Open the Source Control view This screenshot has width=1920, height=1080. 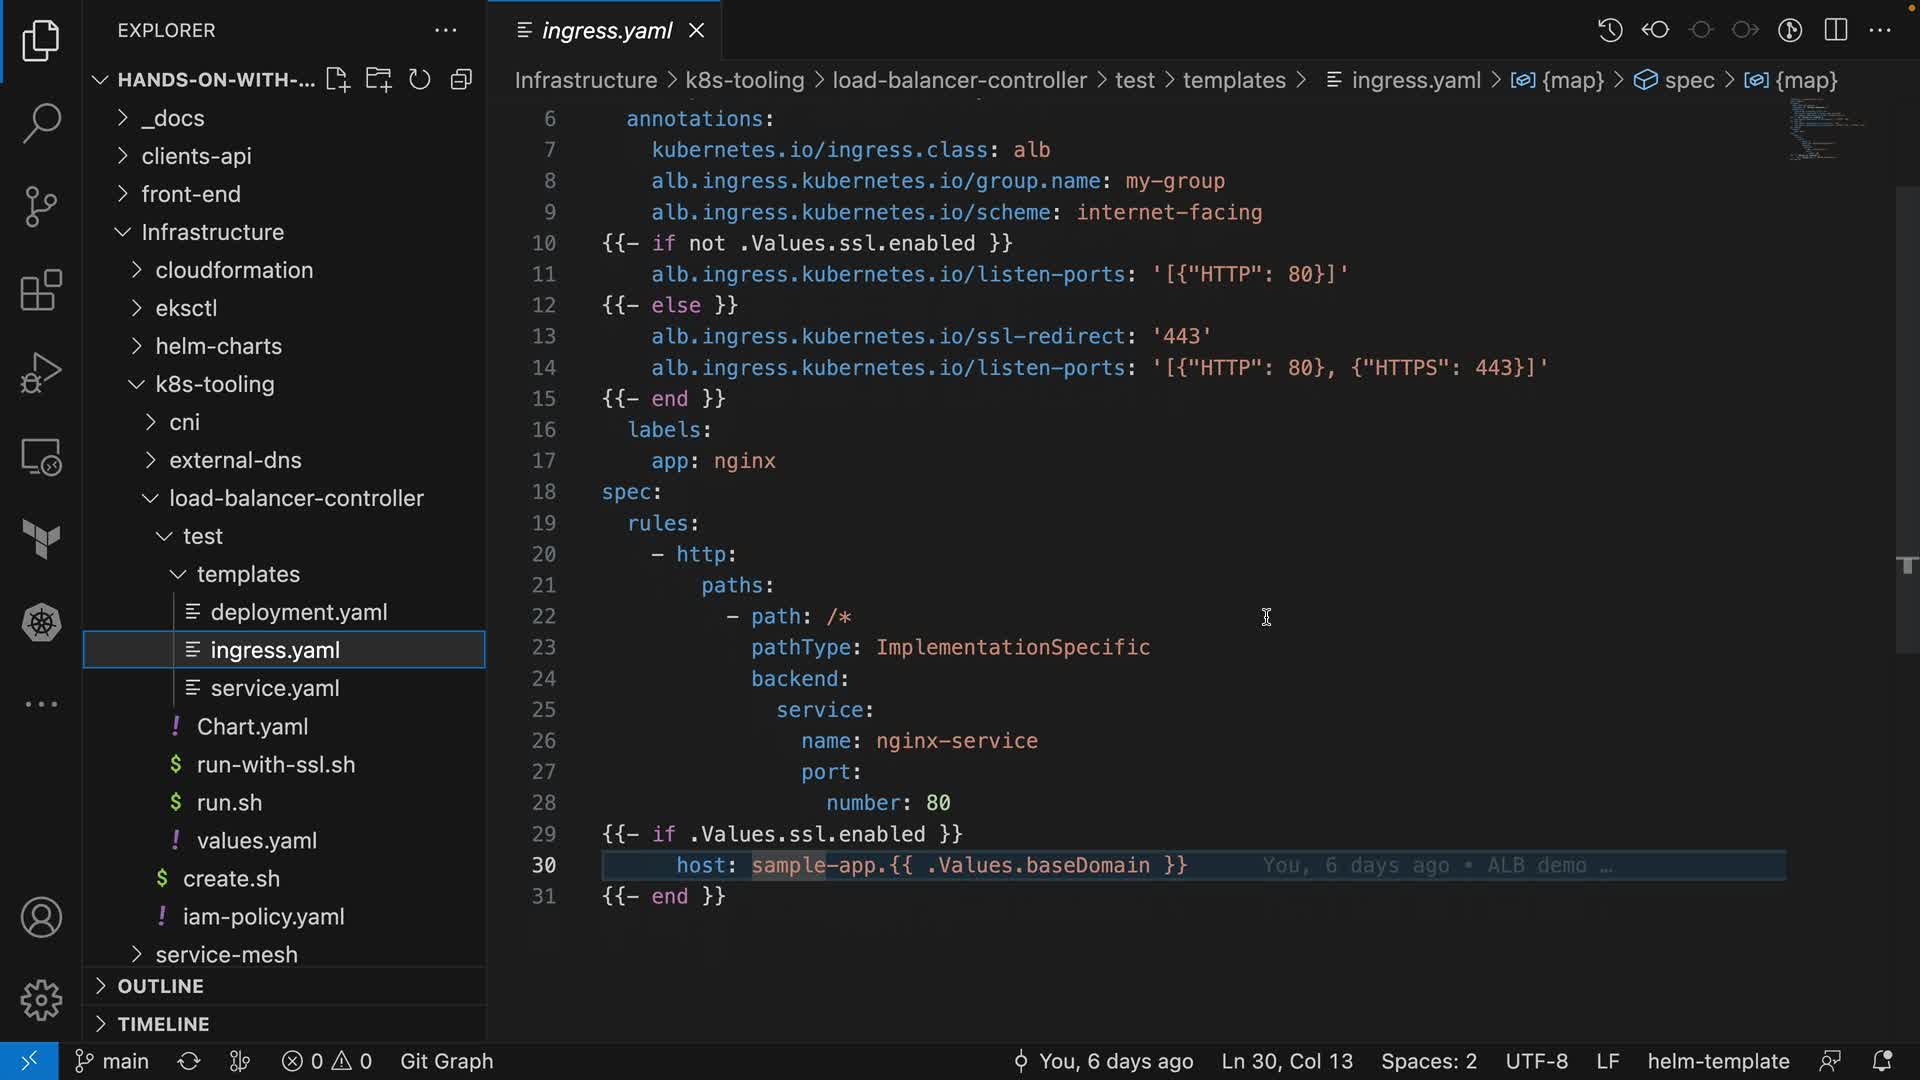[x=41, y=207]
